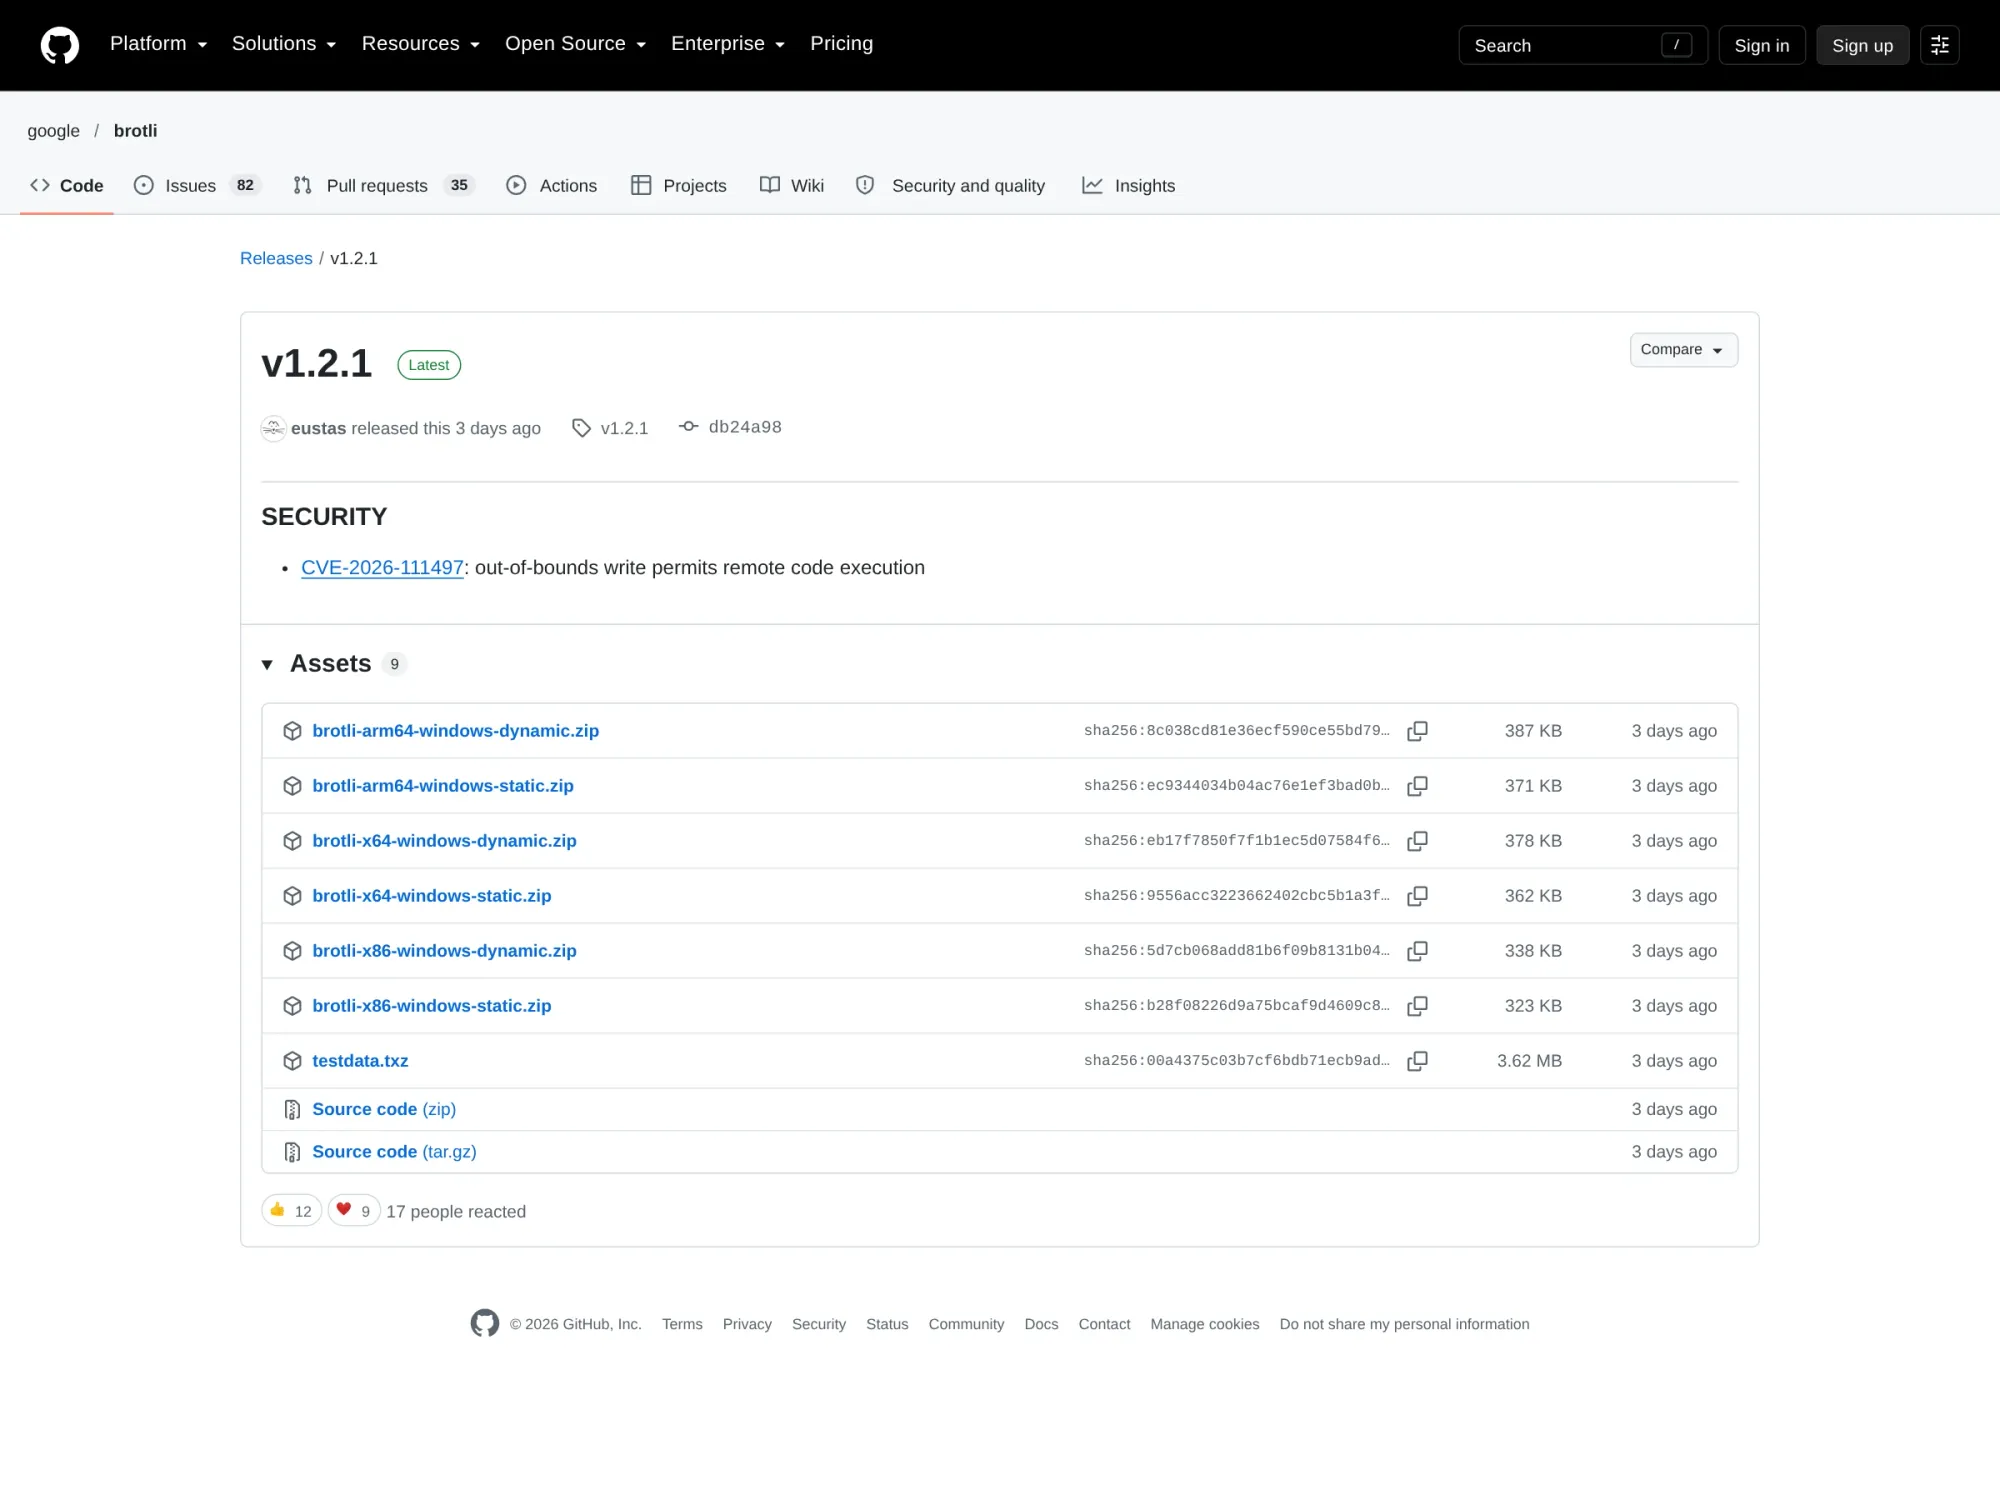The width and height of the screenshot is (2000, 1500).
Task: Open the Actions tab
Action: tap(551, 185)
